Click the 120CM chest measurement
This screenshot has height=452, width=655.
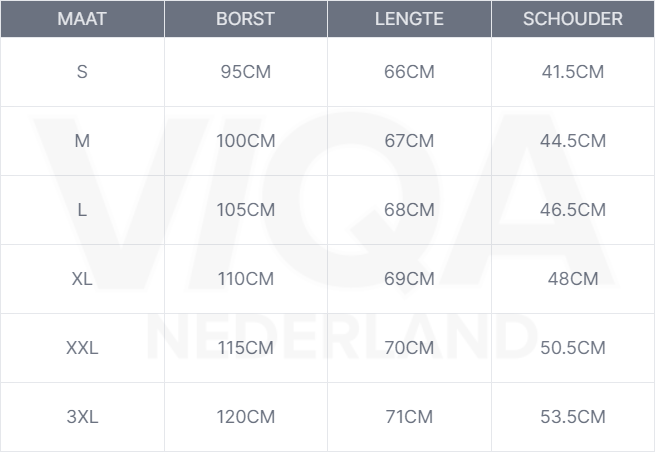pos(245,417)
